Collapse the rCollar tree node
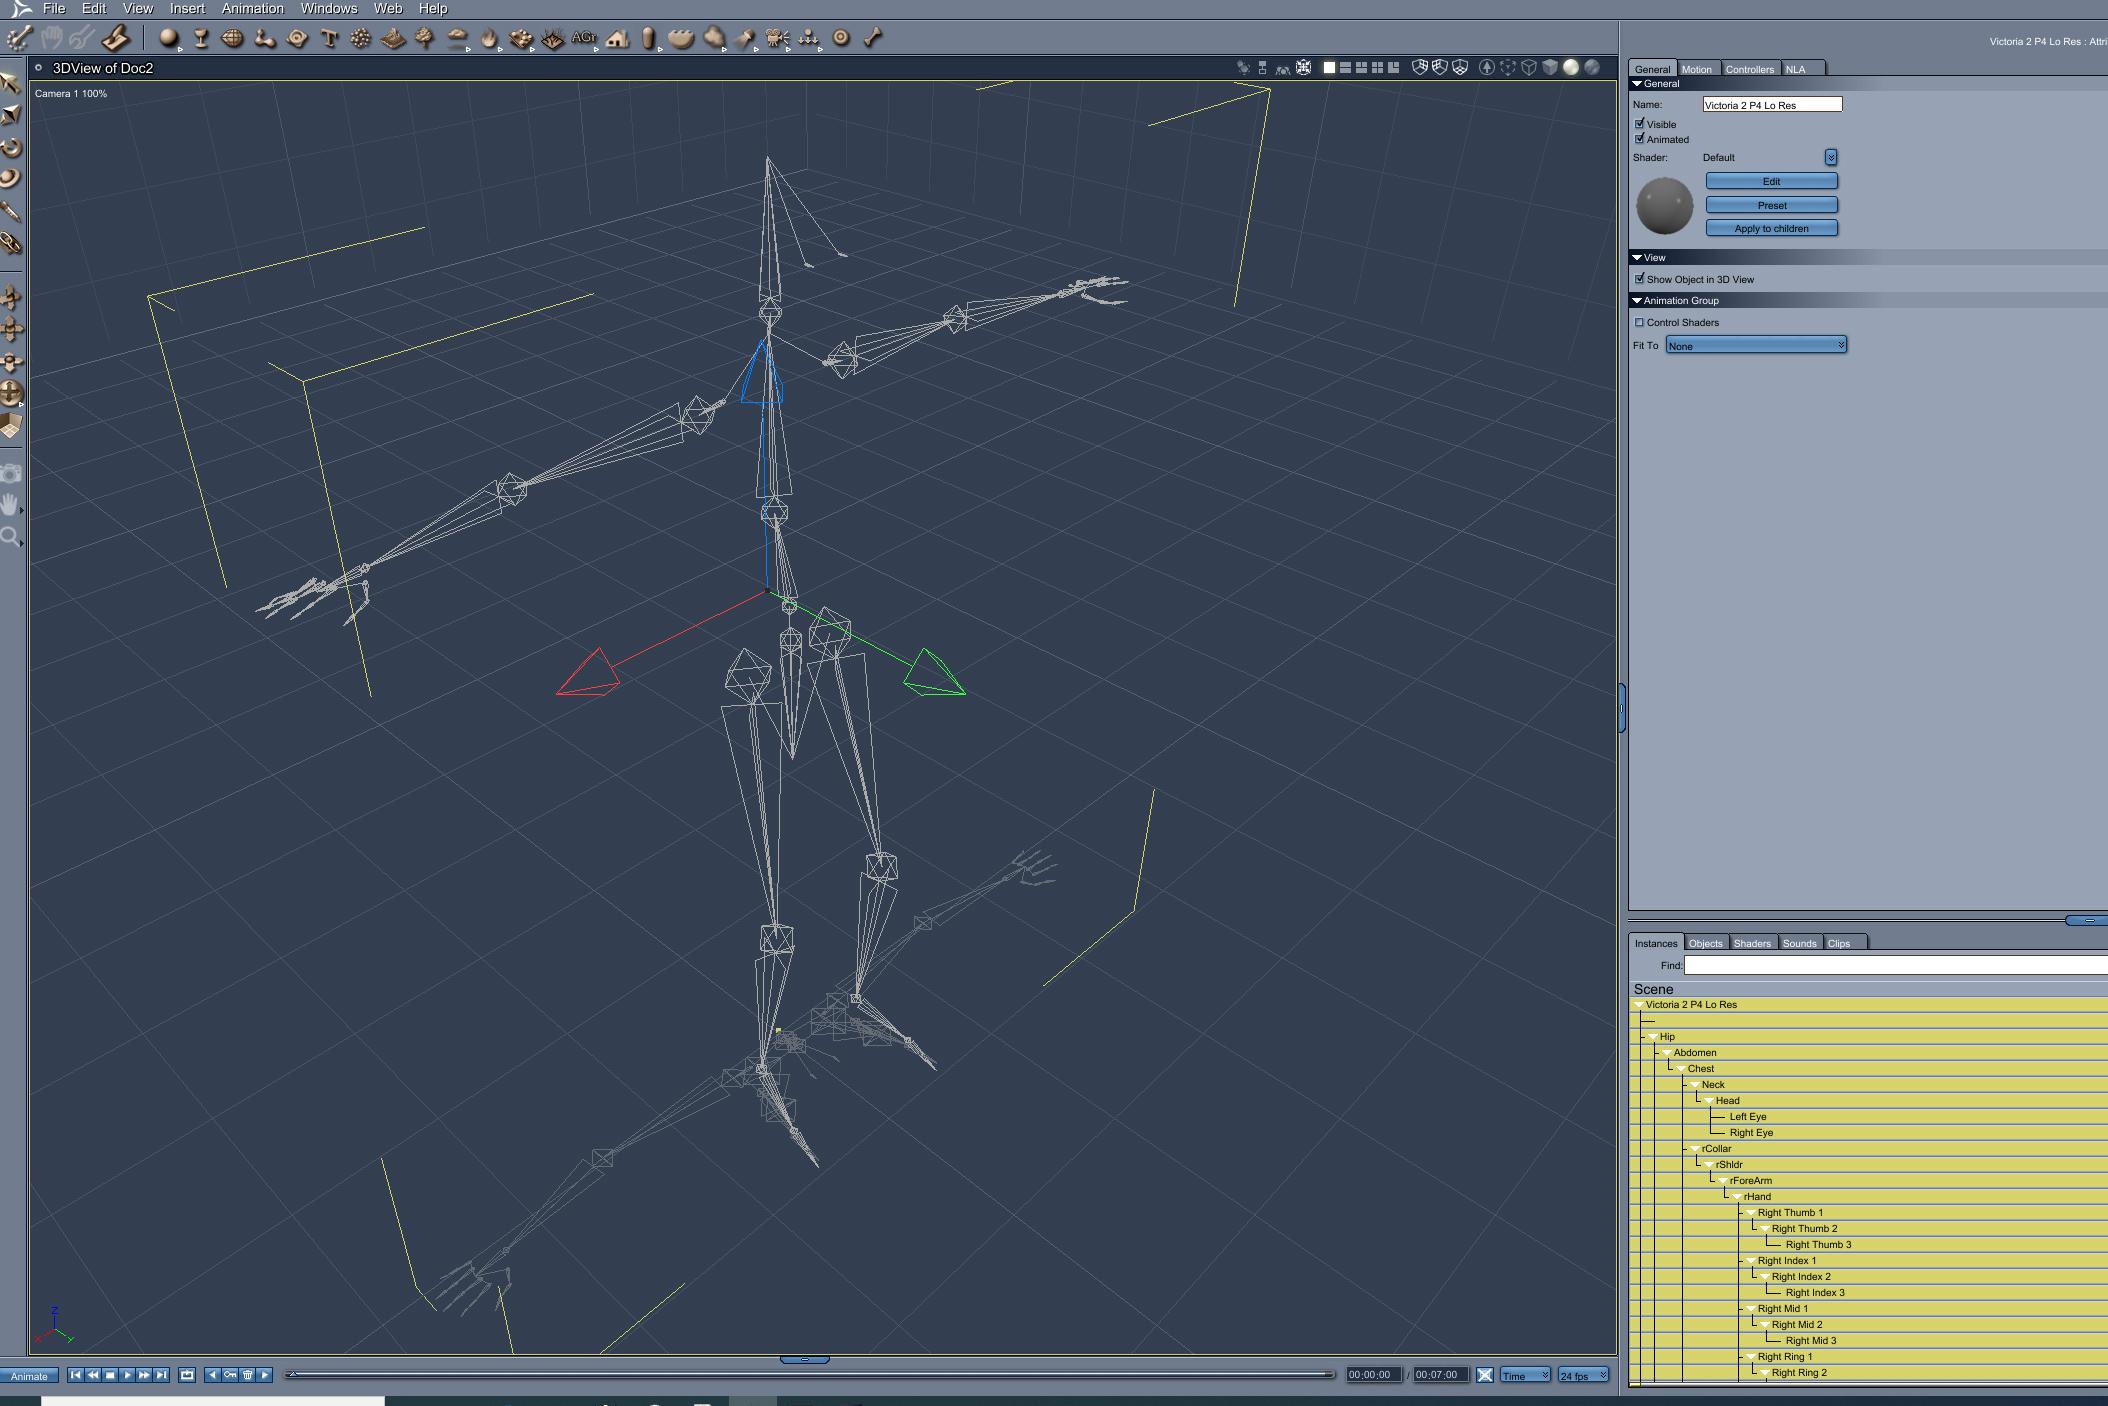This screenshot has height=1406, width=2108. (x=1695, y=1149)
